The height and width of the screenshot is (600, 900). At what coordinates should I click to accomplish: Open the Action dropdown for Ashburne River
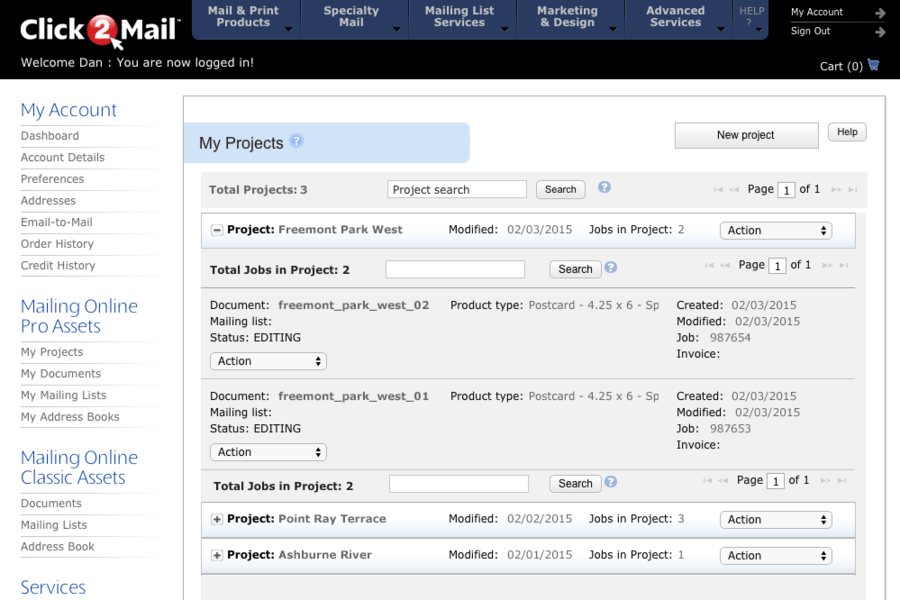coord(775,555)
